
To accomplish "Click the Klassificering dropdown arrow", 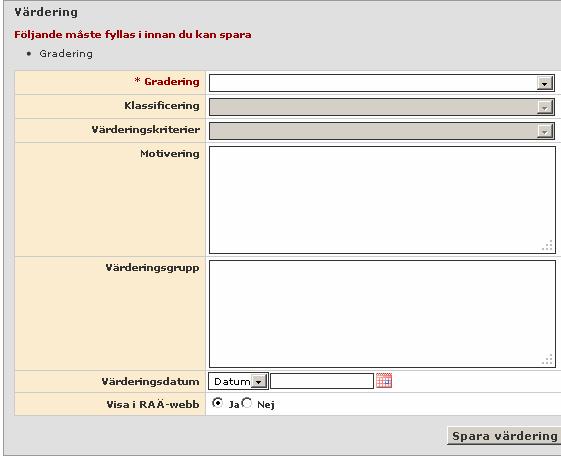I will pos(544,107).
